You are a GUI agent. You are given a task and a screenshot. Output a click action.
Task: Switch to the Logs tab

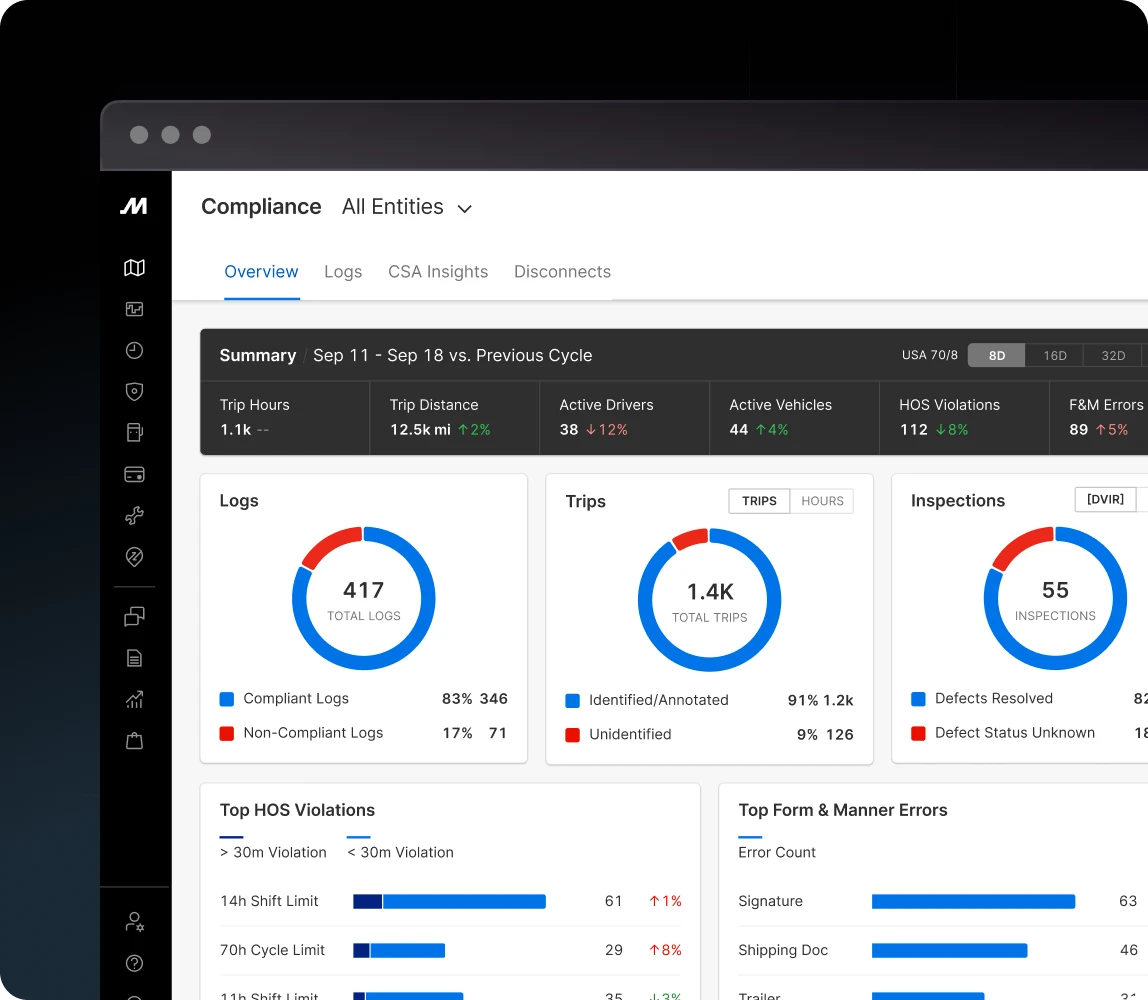click(x=343, y=272)
